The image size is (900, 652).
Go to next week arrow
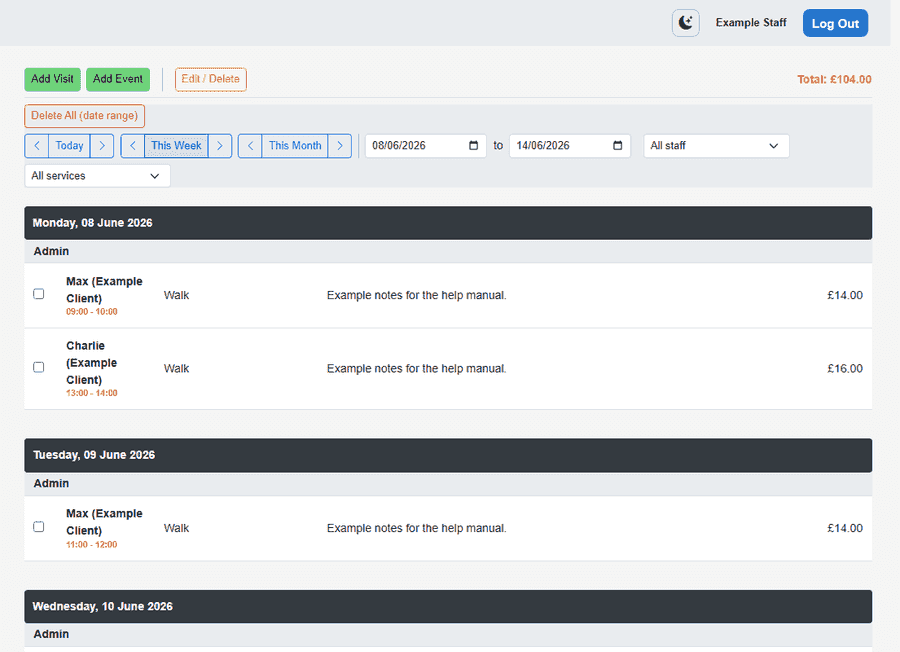pyautogui.click(x=220, y=146)
